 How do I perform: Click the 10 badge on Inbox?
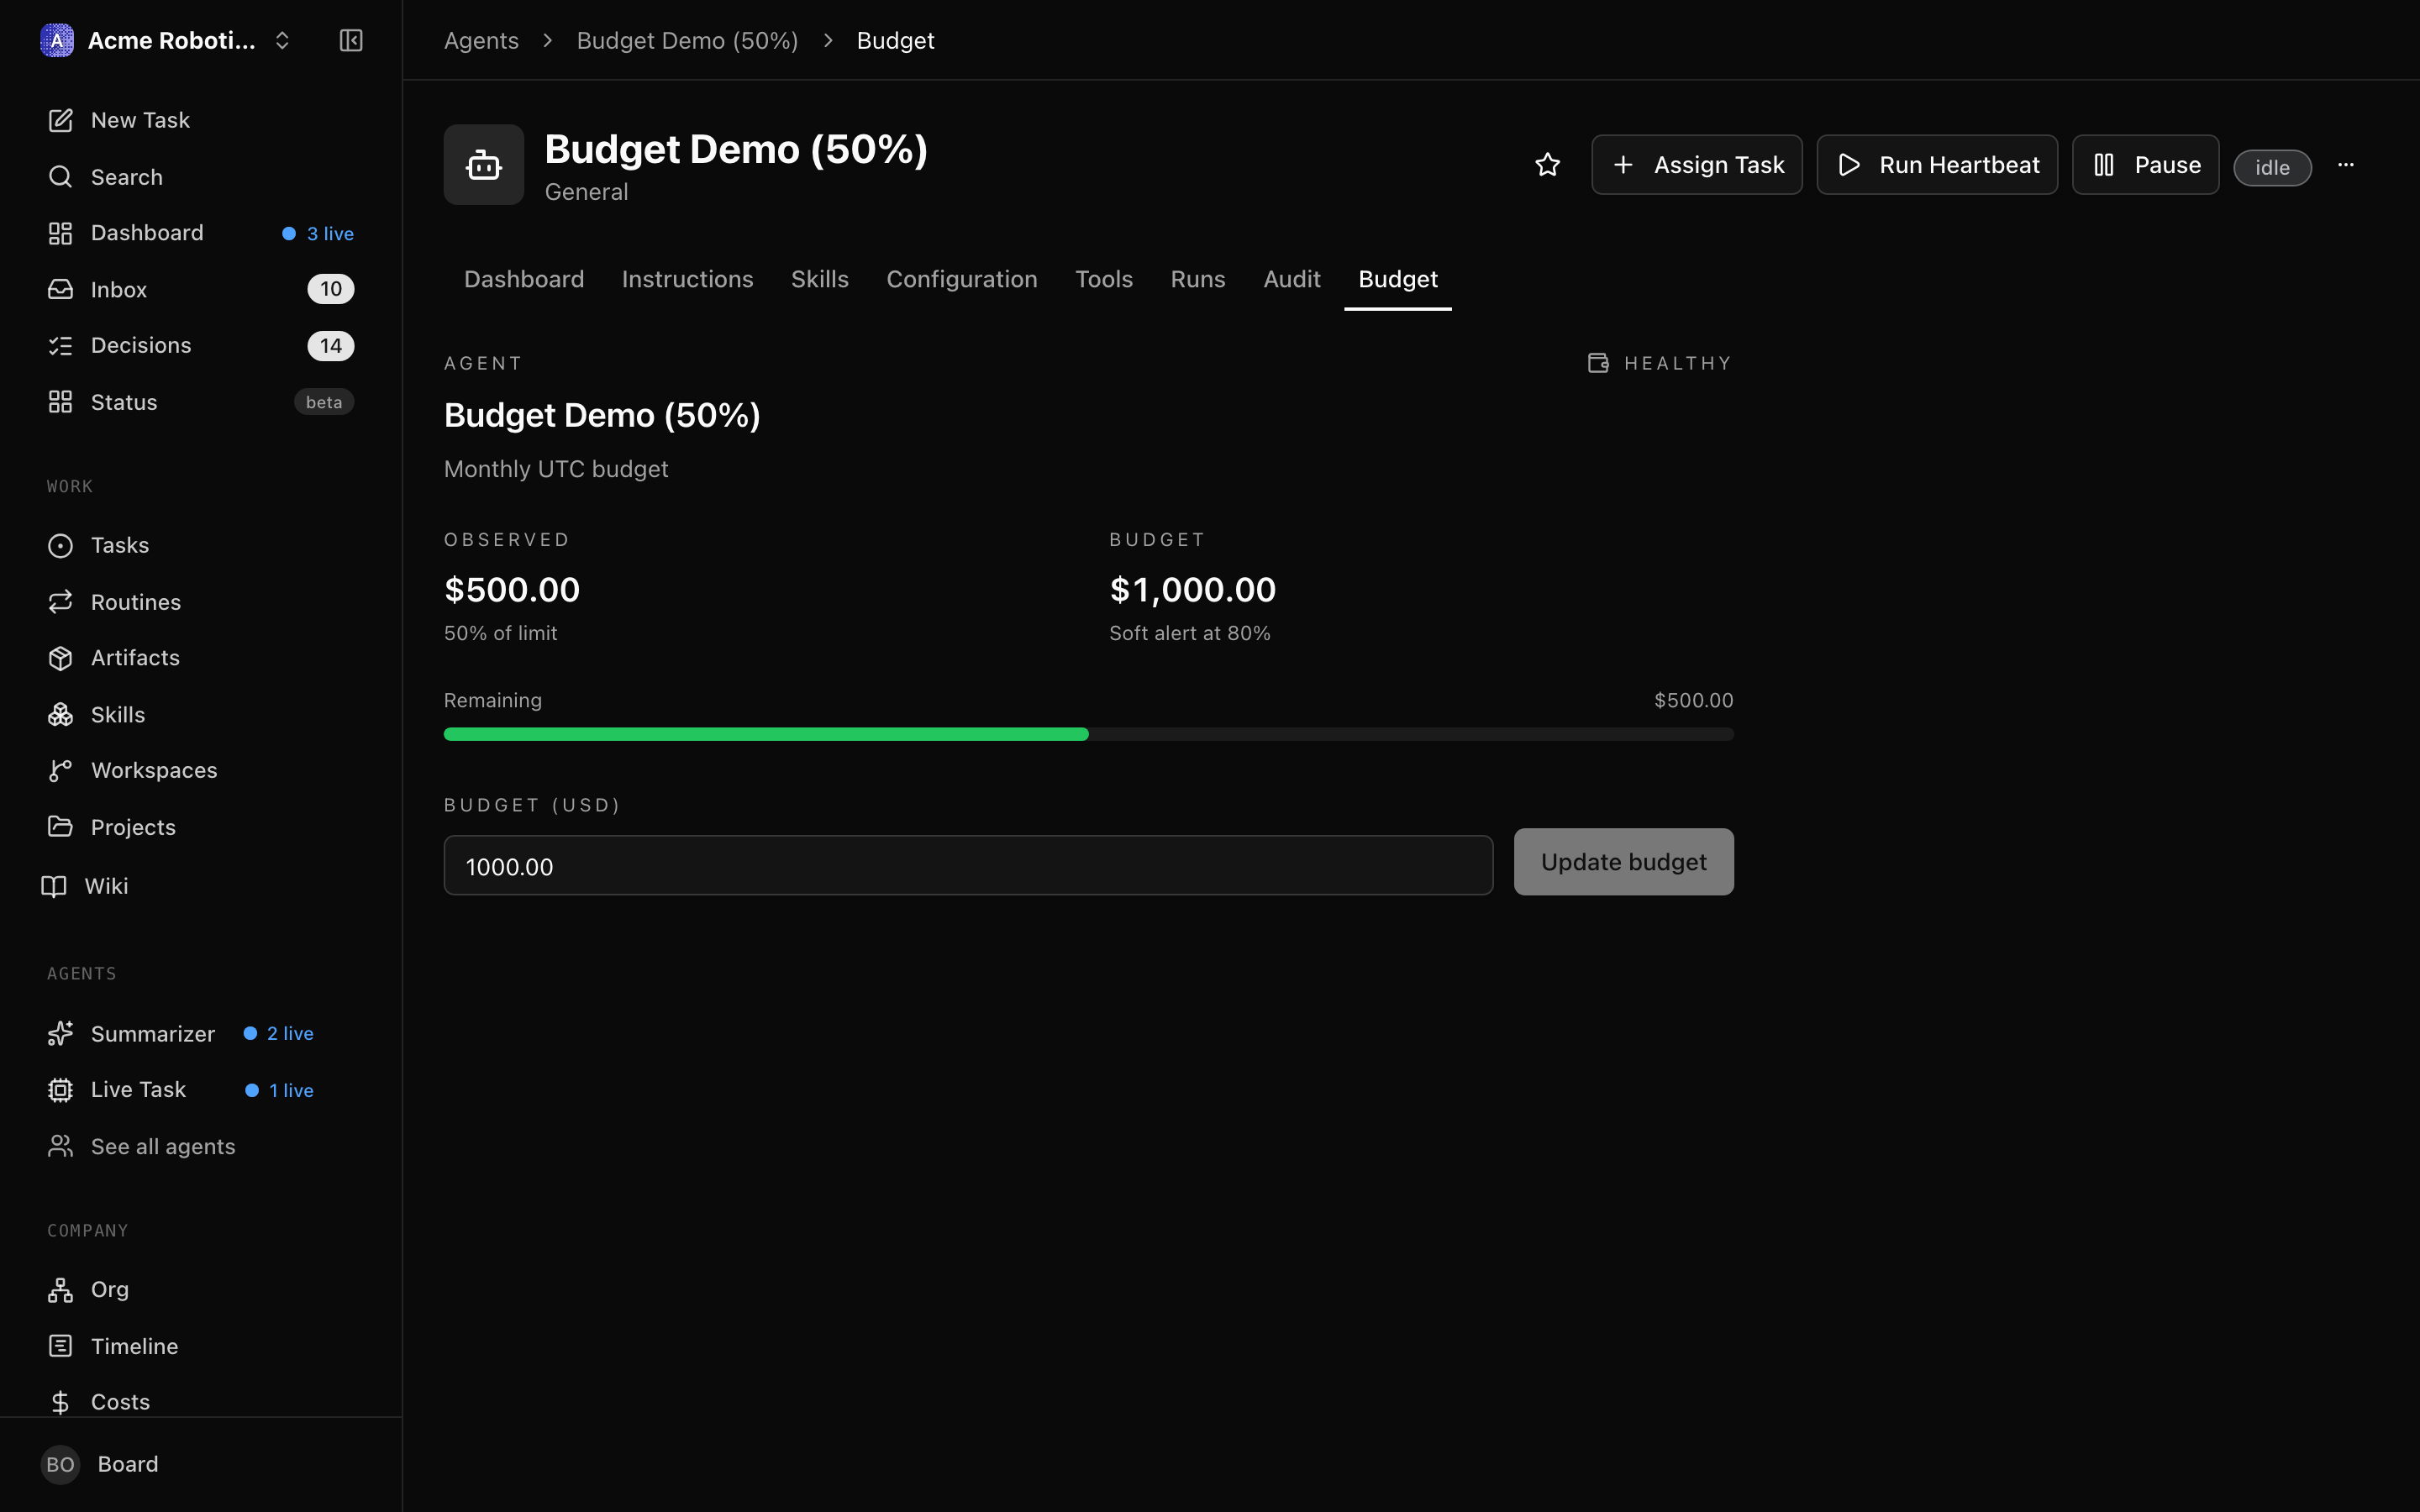[x=331, y=289]
